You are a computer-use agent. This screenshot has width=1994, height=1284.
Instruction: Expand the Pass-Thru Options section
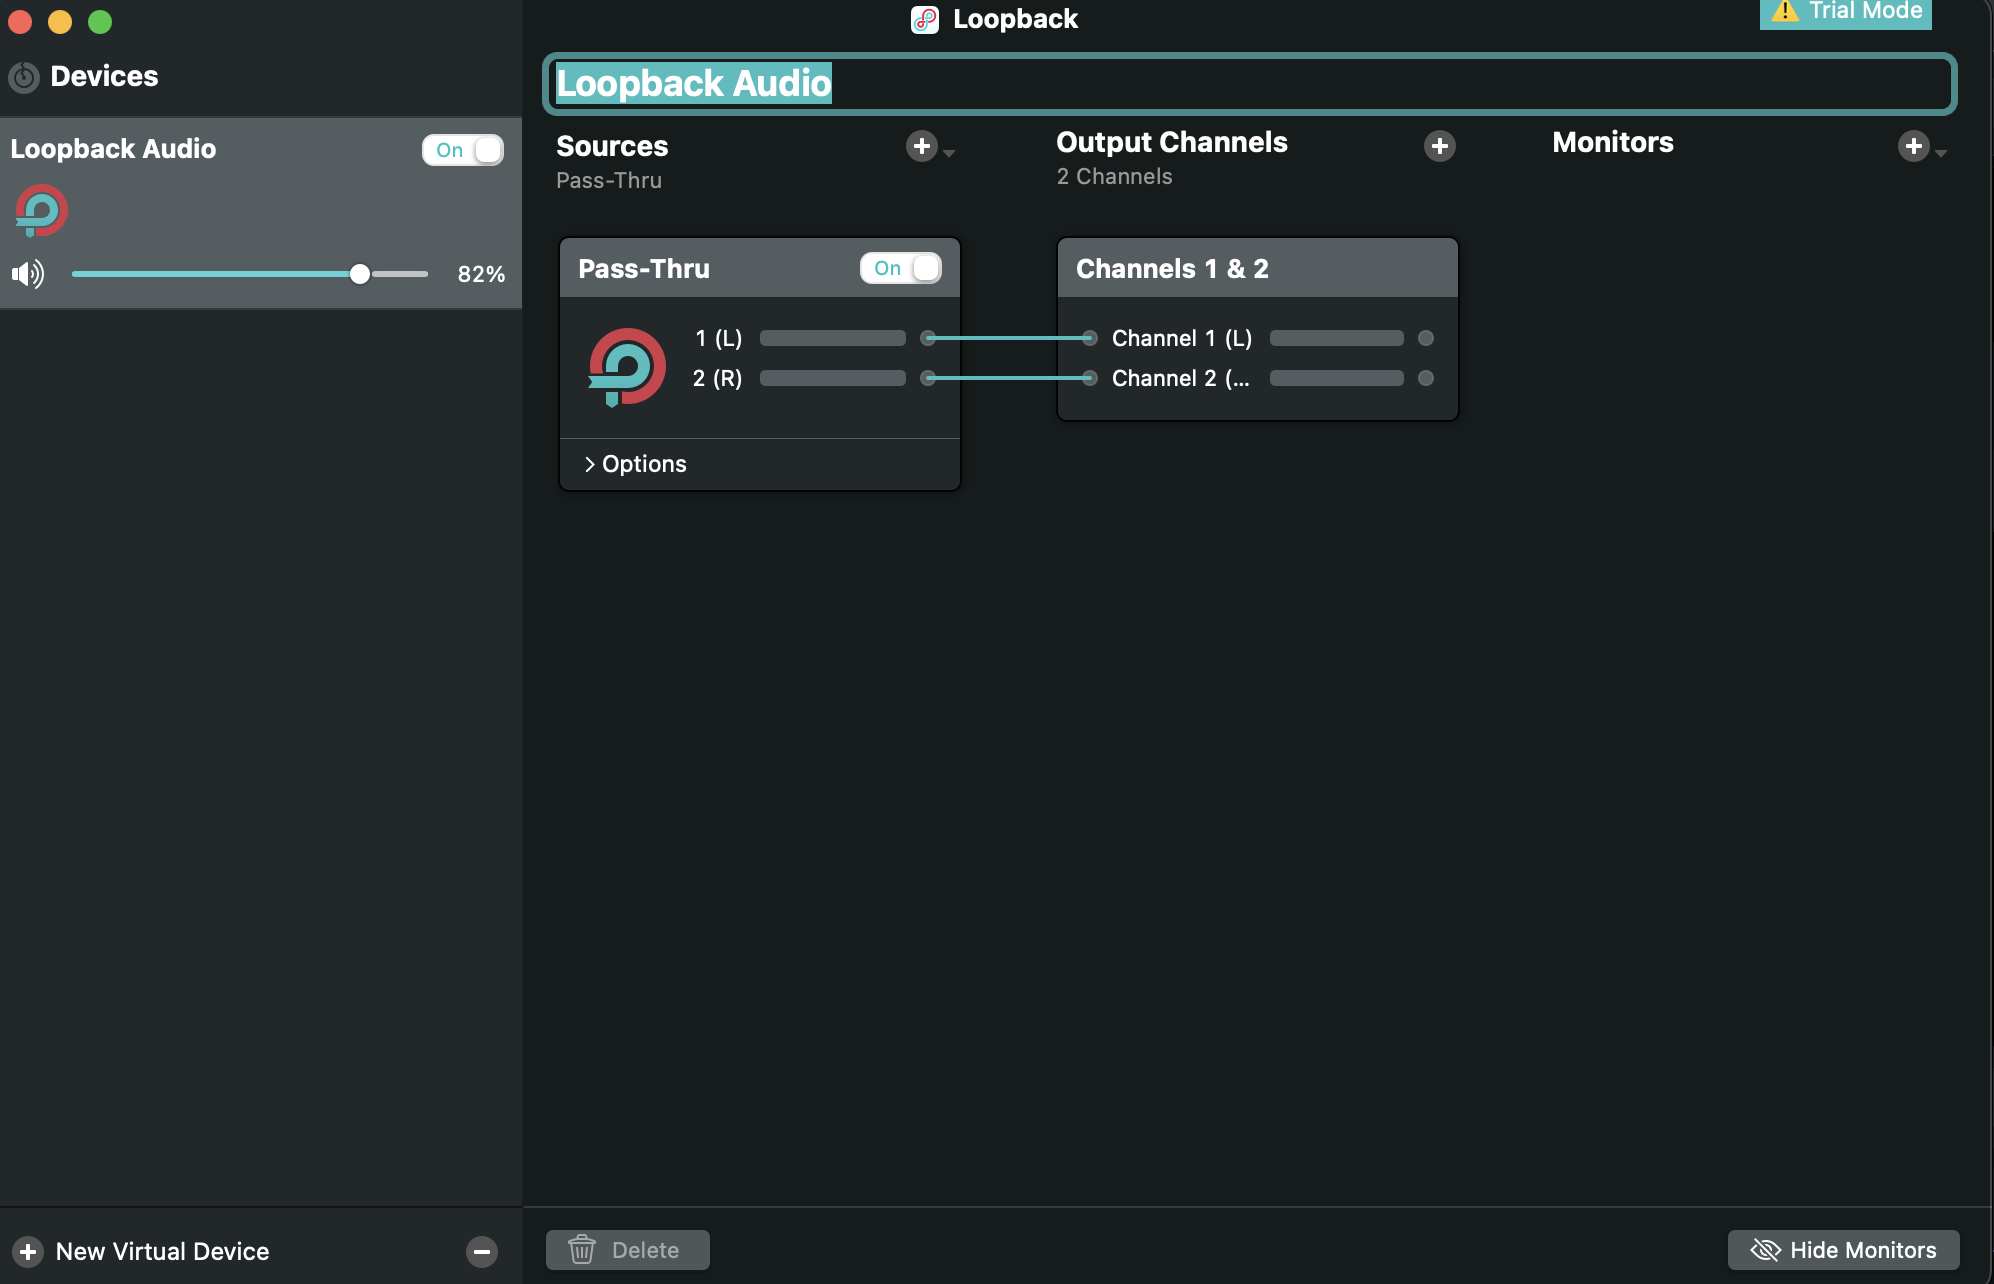click(636, 464)
